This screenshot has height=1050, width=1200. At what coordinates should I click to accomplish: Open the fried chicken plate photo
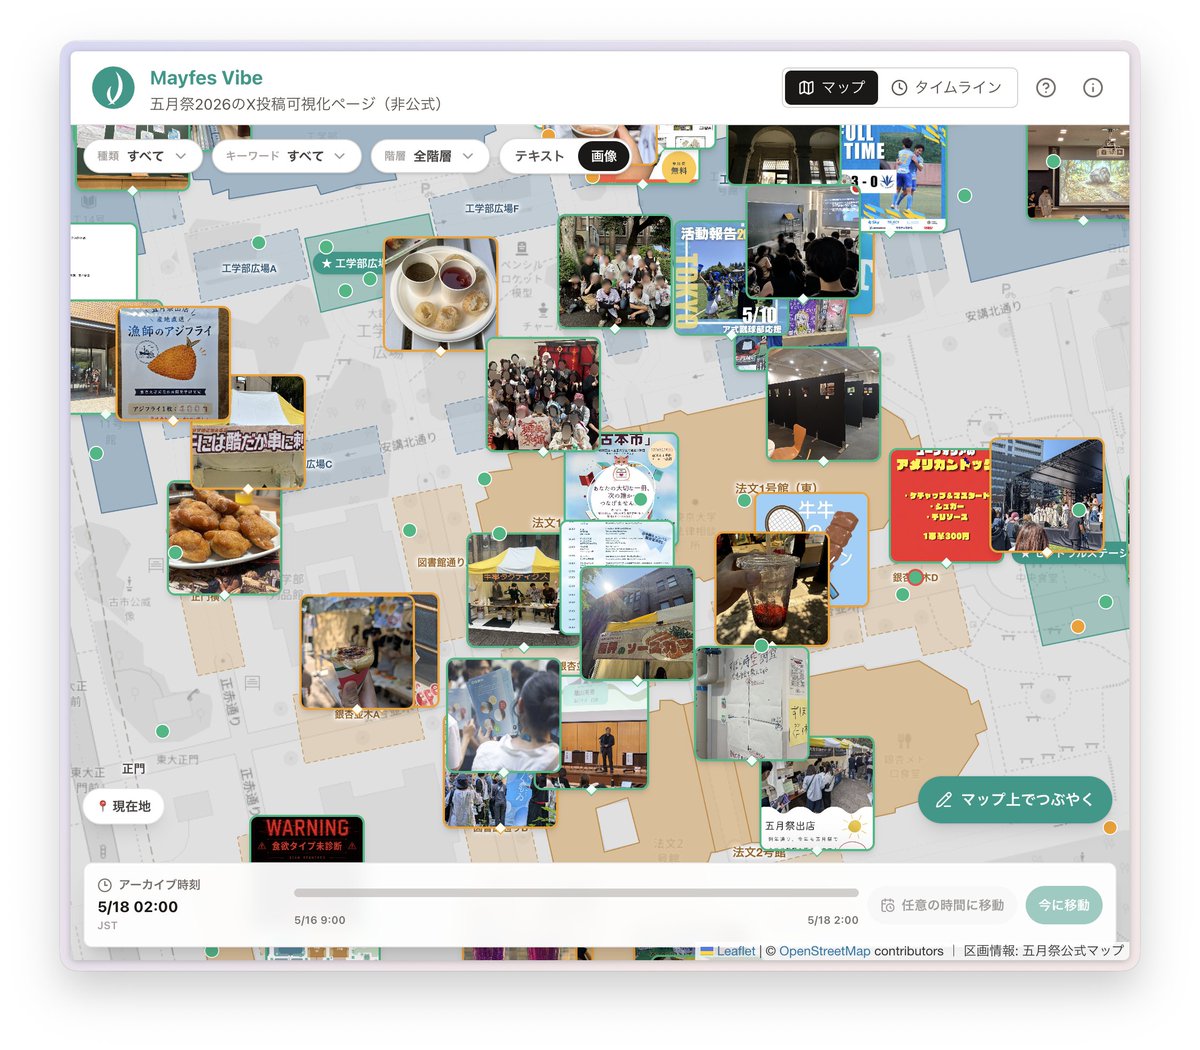(224, 538)
